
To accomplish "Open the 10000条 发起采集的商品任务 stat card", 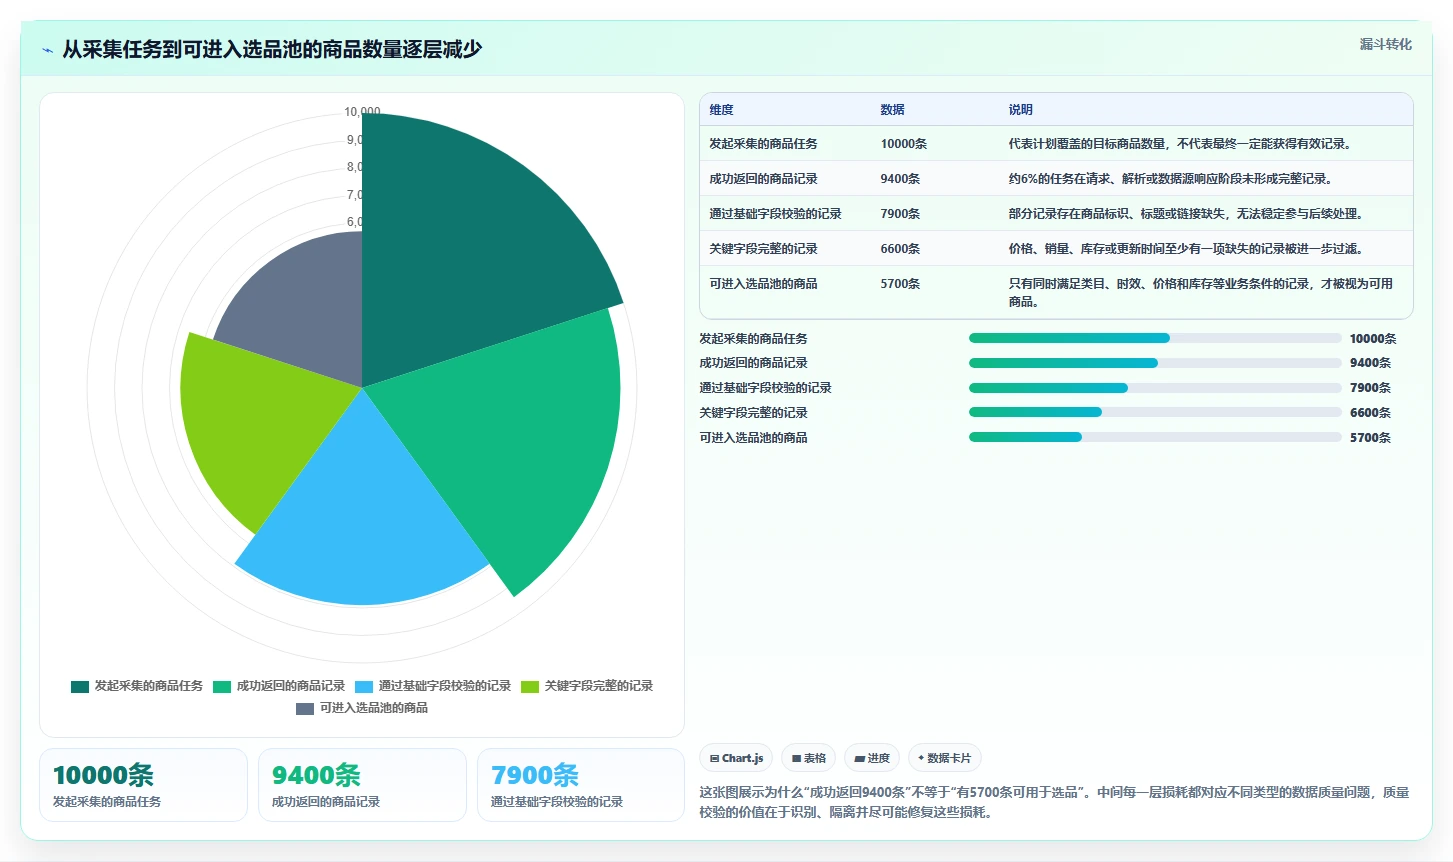I will tap(143, 785).
